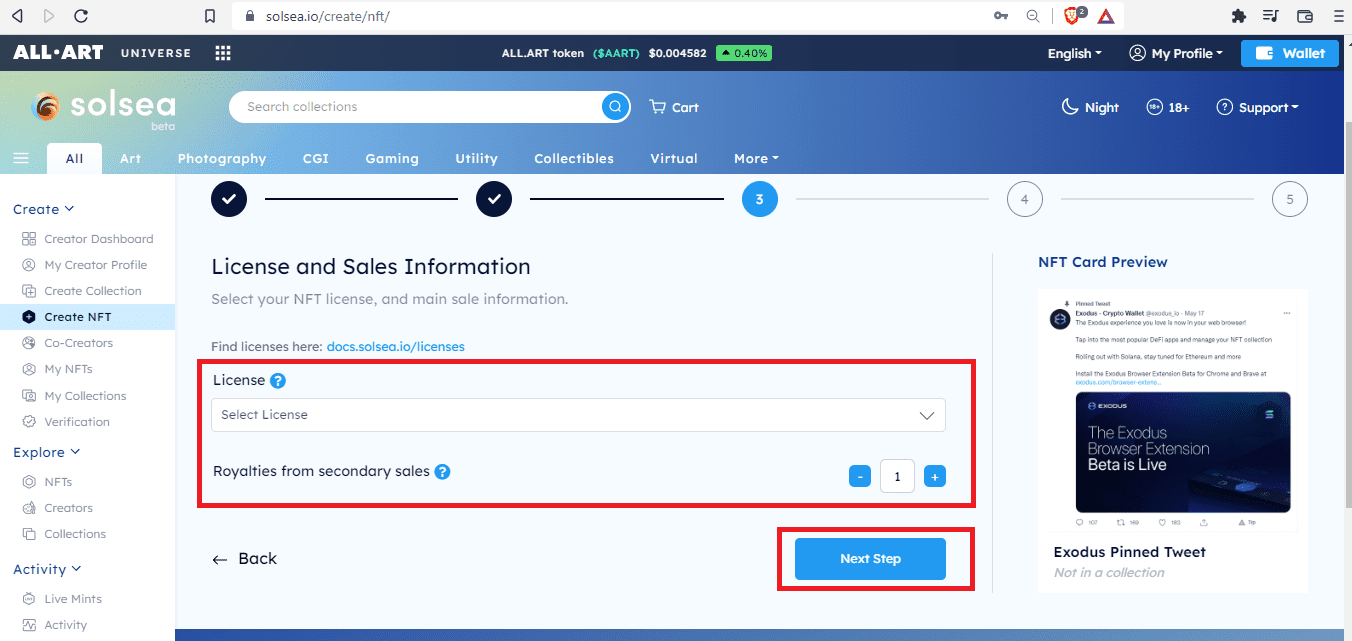Open the Select License dropdown
Viewport: 1352px width, 641px height.
tap(578, 415)
